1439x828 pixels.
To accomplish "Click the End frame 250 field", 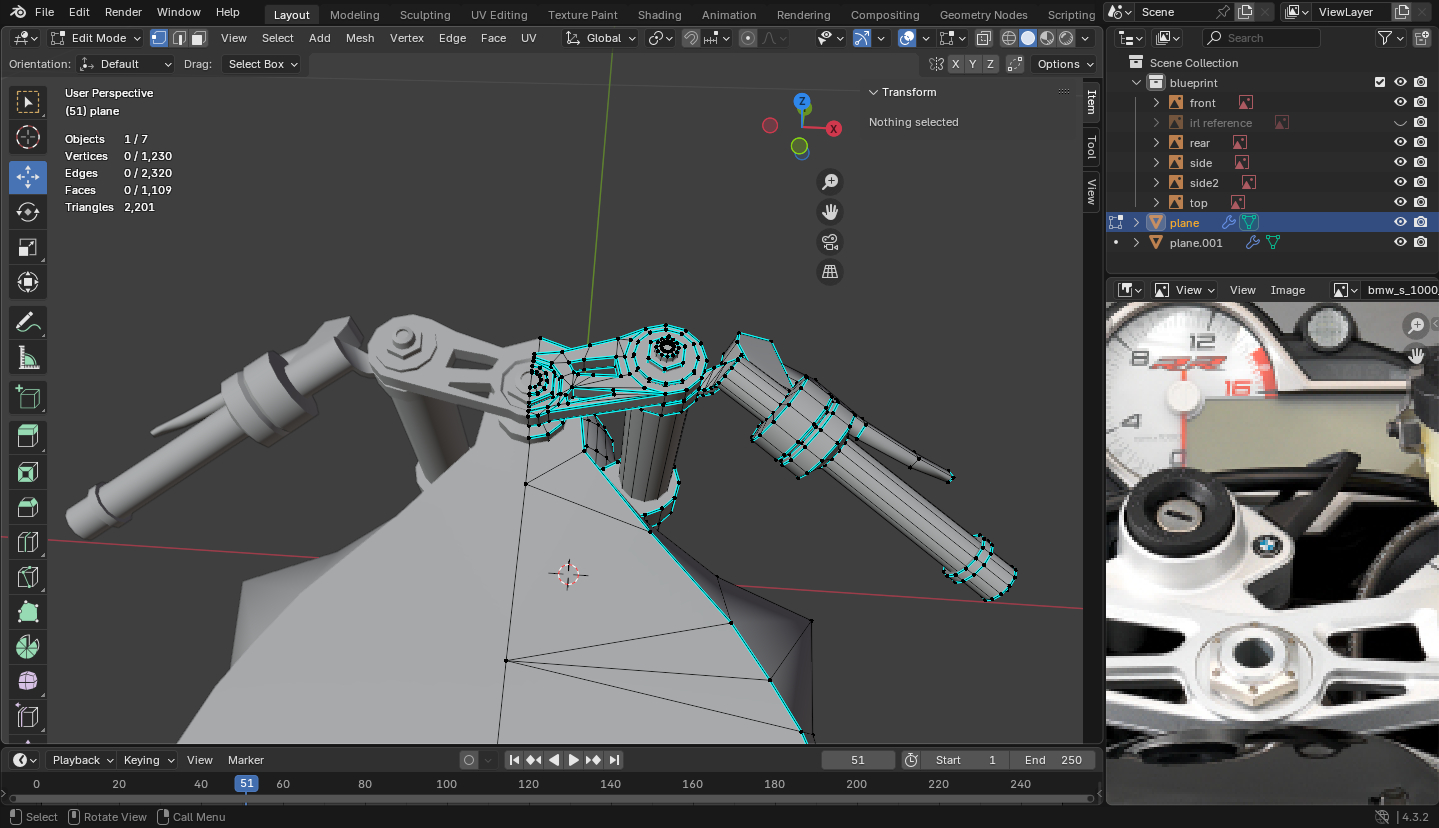I will click(1052, 760).
